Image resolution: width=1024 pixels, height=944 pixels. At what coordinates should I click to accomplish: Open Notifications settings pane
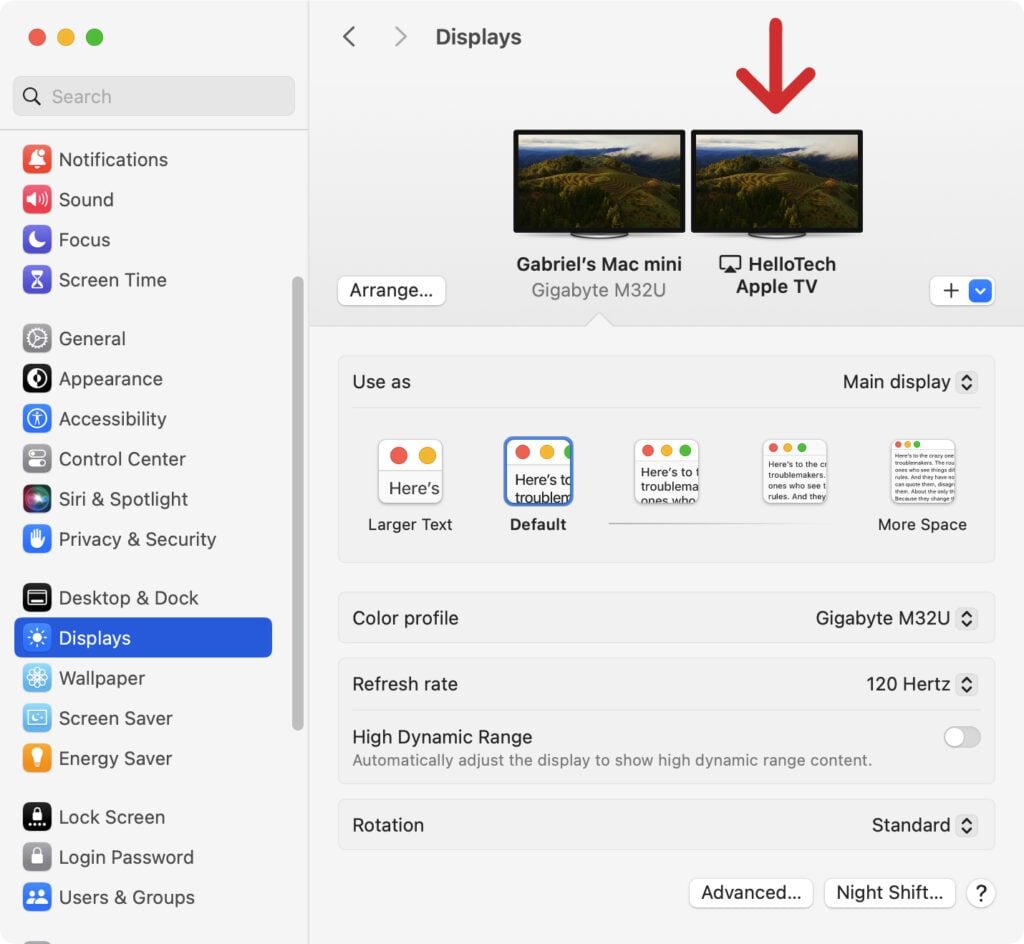pyautogui.click(x=143, y=159)
